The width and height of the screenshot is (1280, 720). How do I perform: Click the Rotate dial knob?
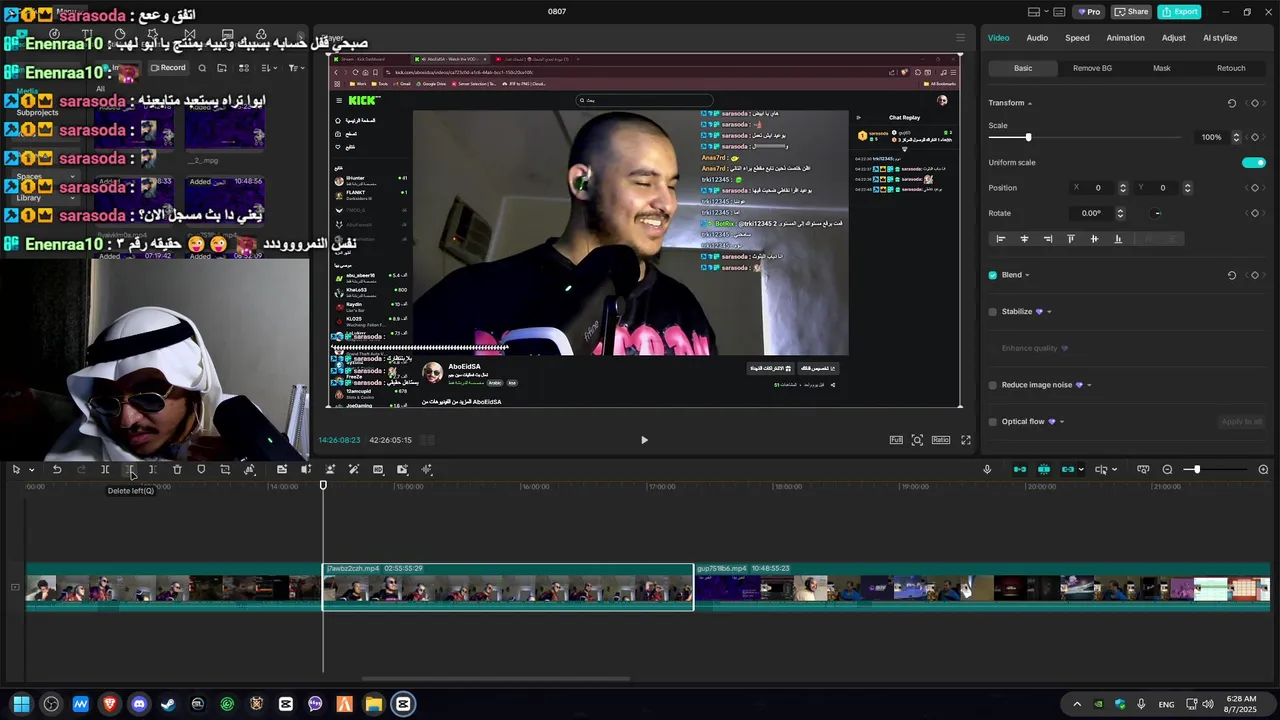click(x=1157, y=213)
